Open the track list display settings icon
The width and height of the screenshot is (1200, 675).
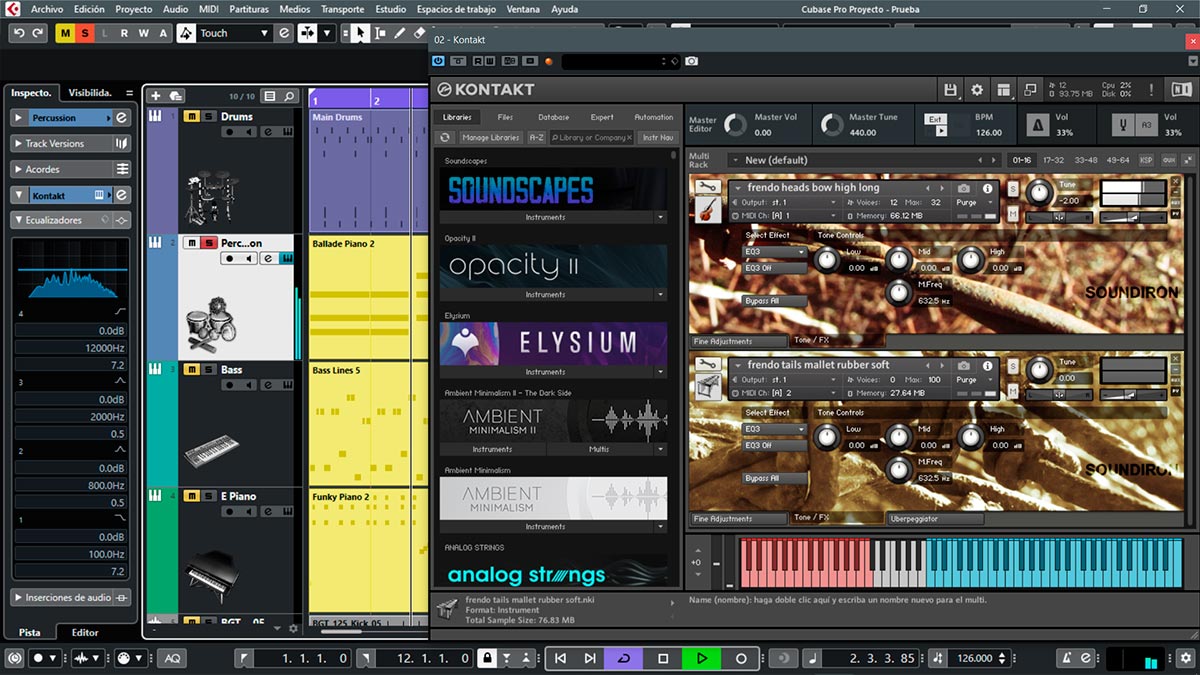click(x=269, y=96)
